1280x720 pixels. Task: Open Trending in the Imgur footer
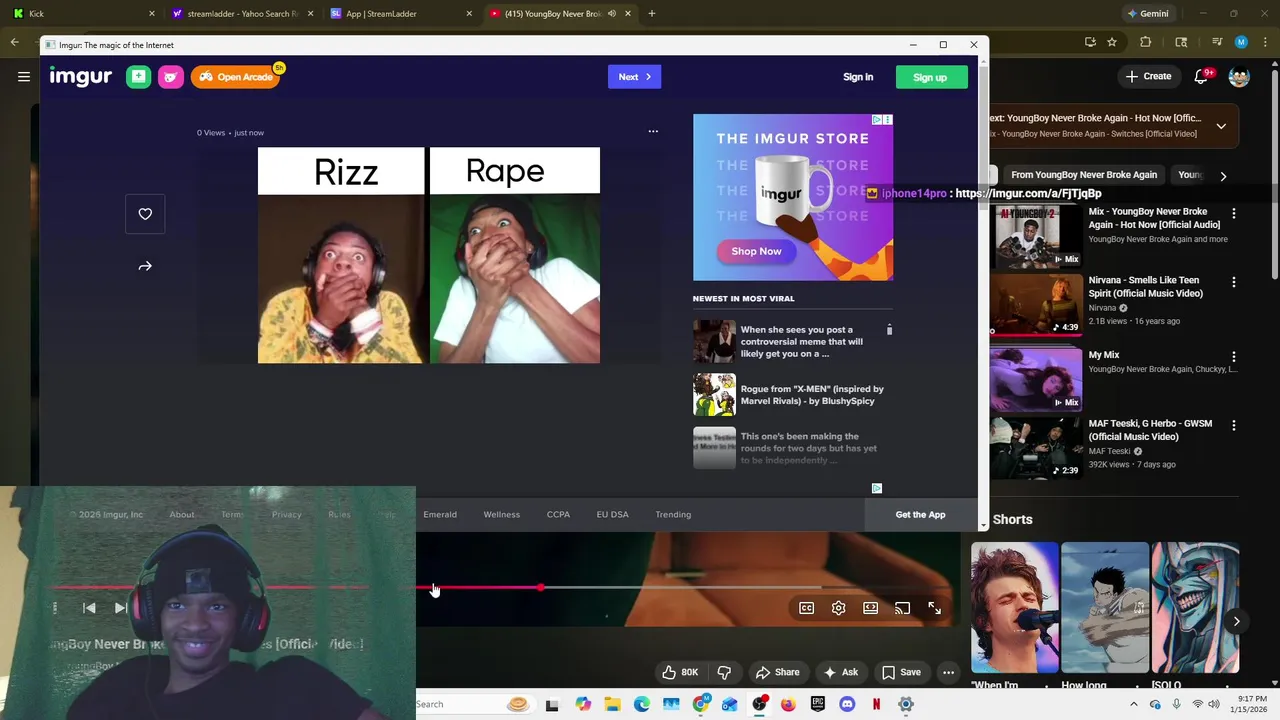[x=673, y=514]
